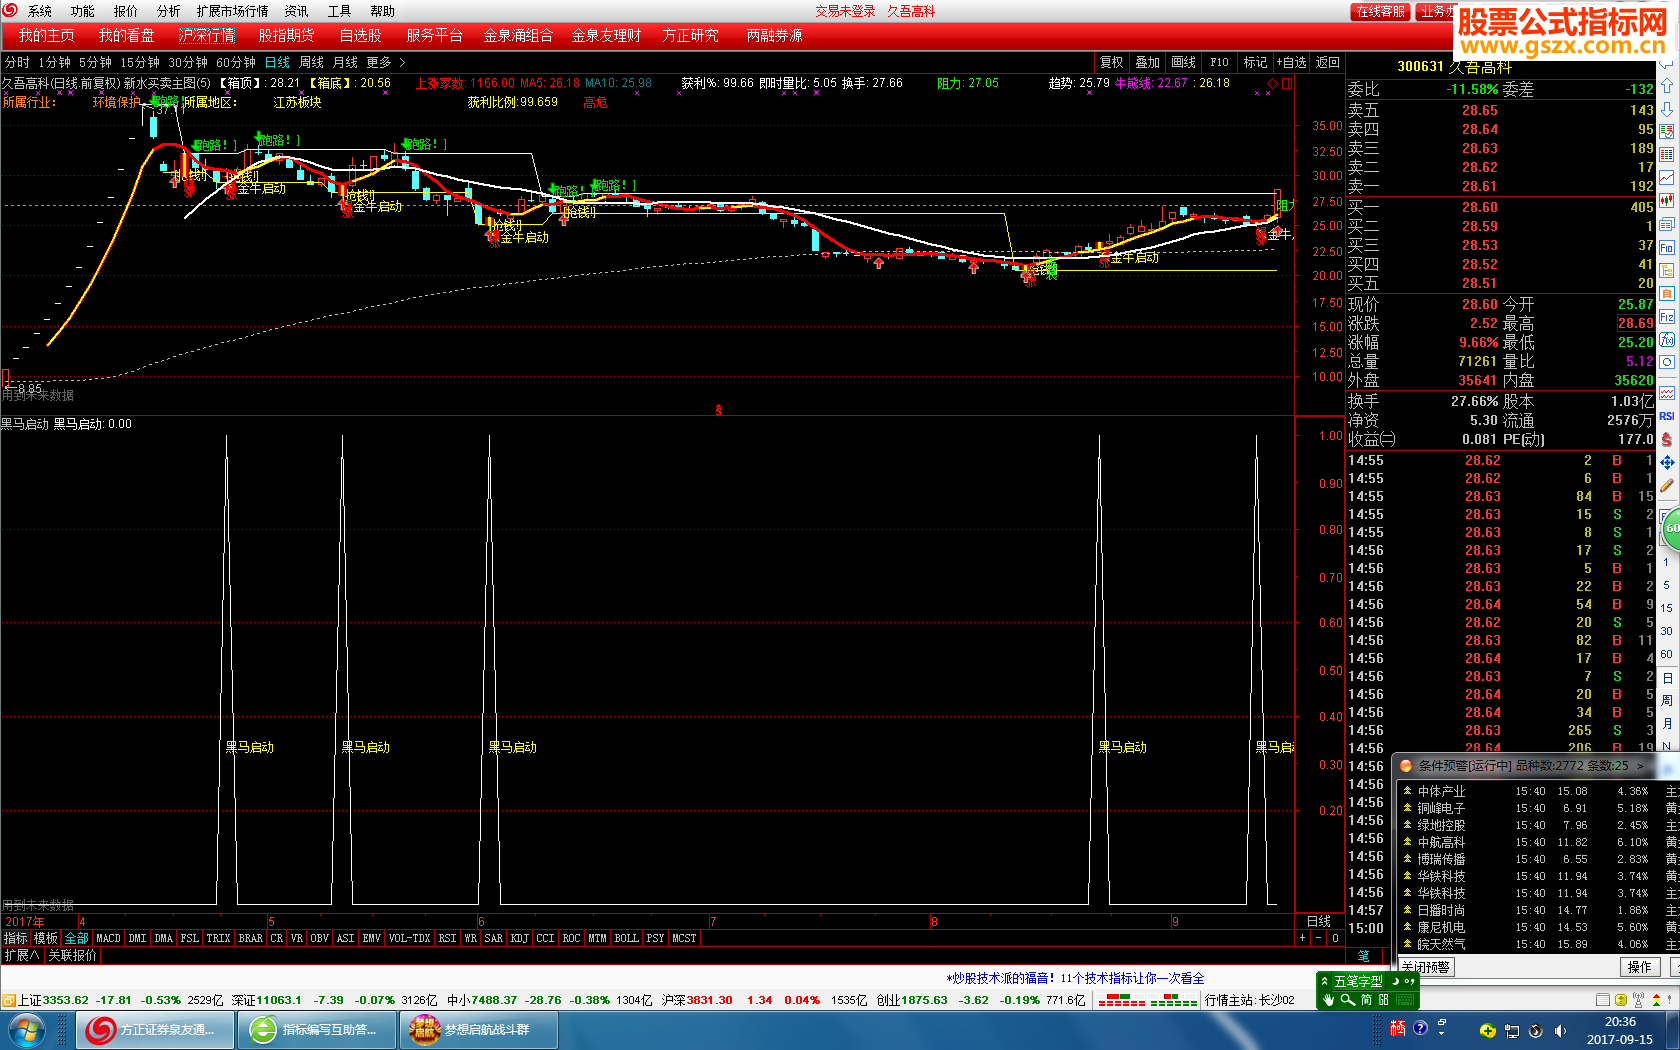Open the 业务 dropdown at top
This screenshot has height=1050, width=1680.
coord(1435,11)
